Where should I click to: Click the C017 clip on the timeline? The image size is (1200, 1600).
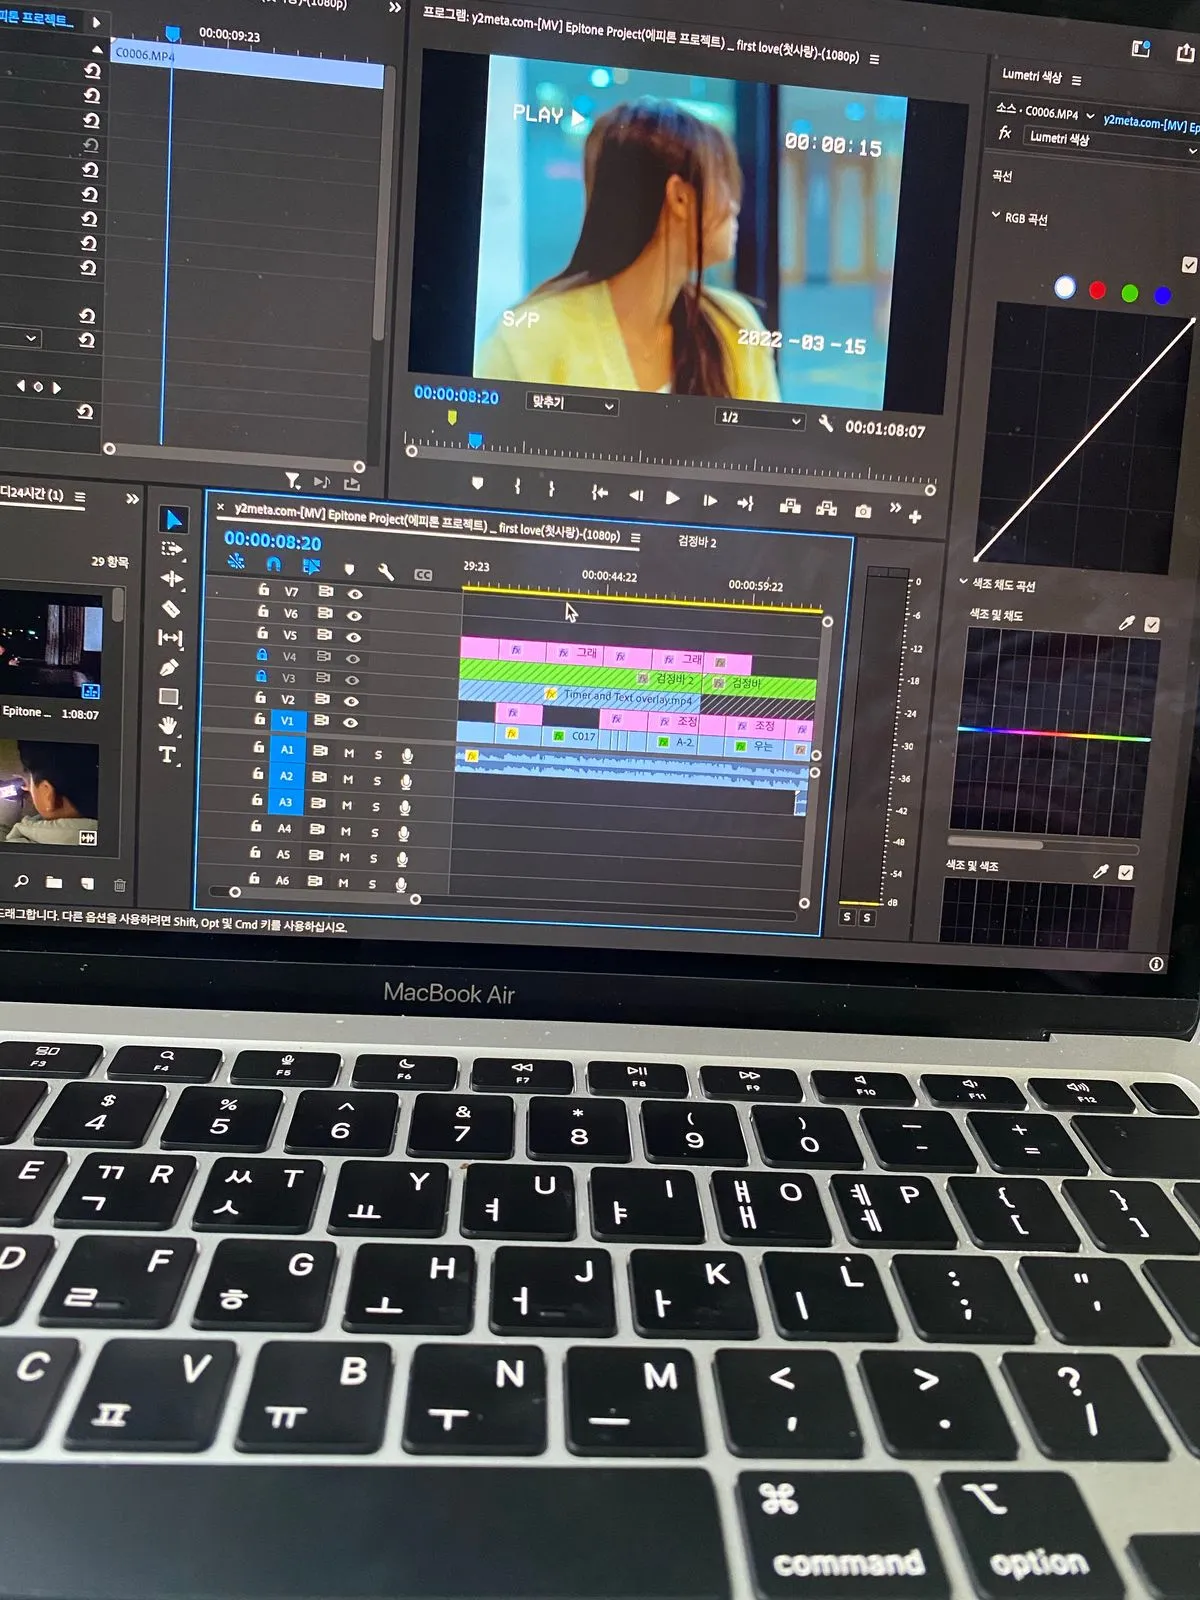(583, 736)
